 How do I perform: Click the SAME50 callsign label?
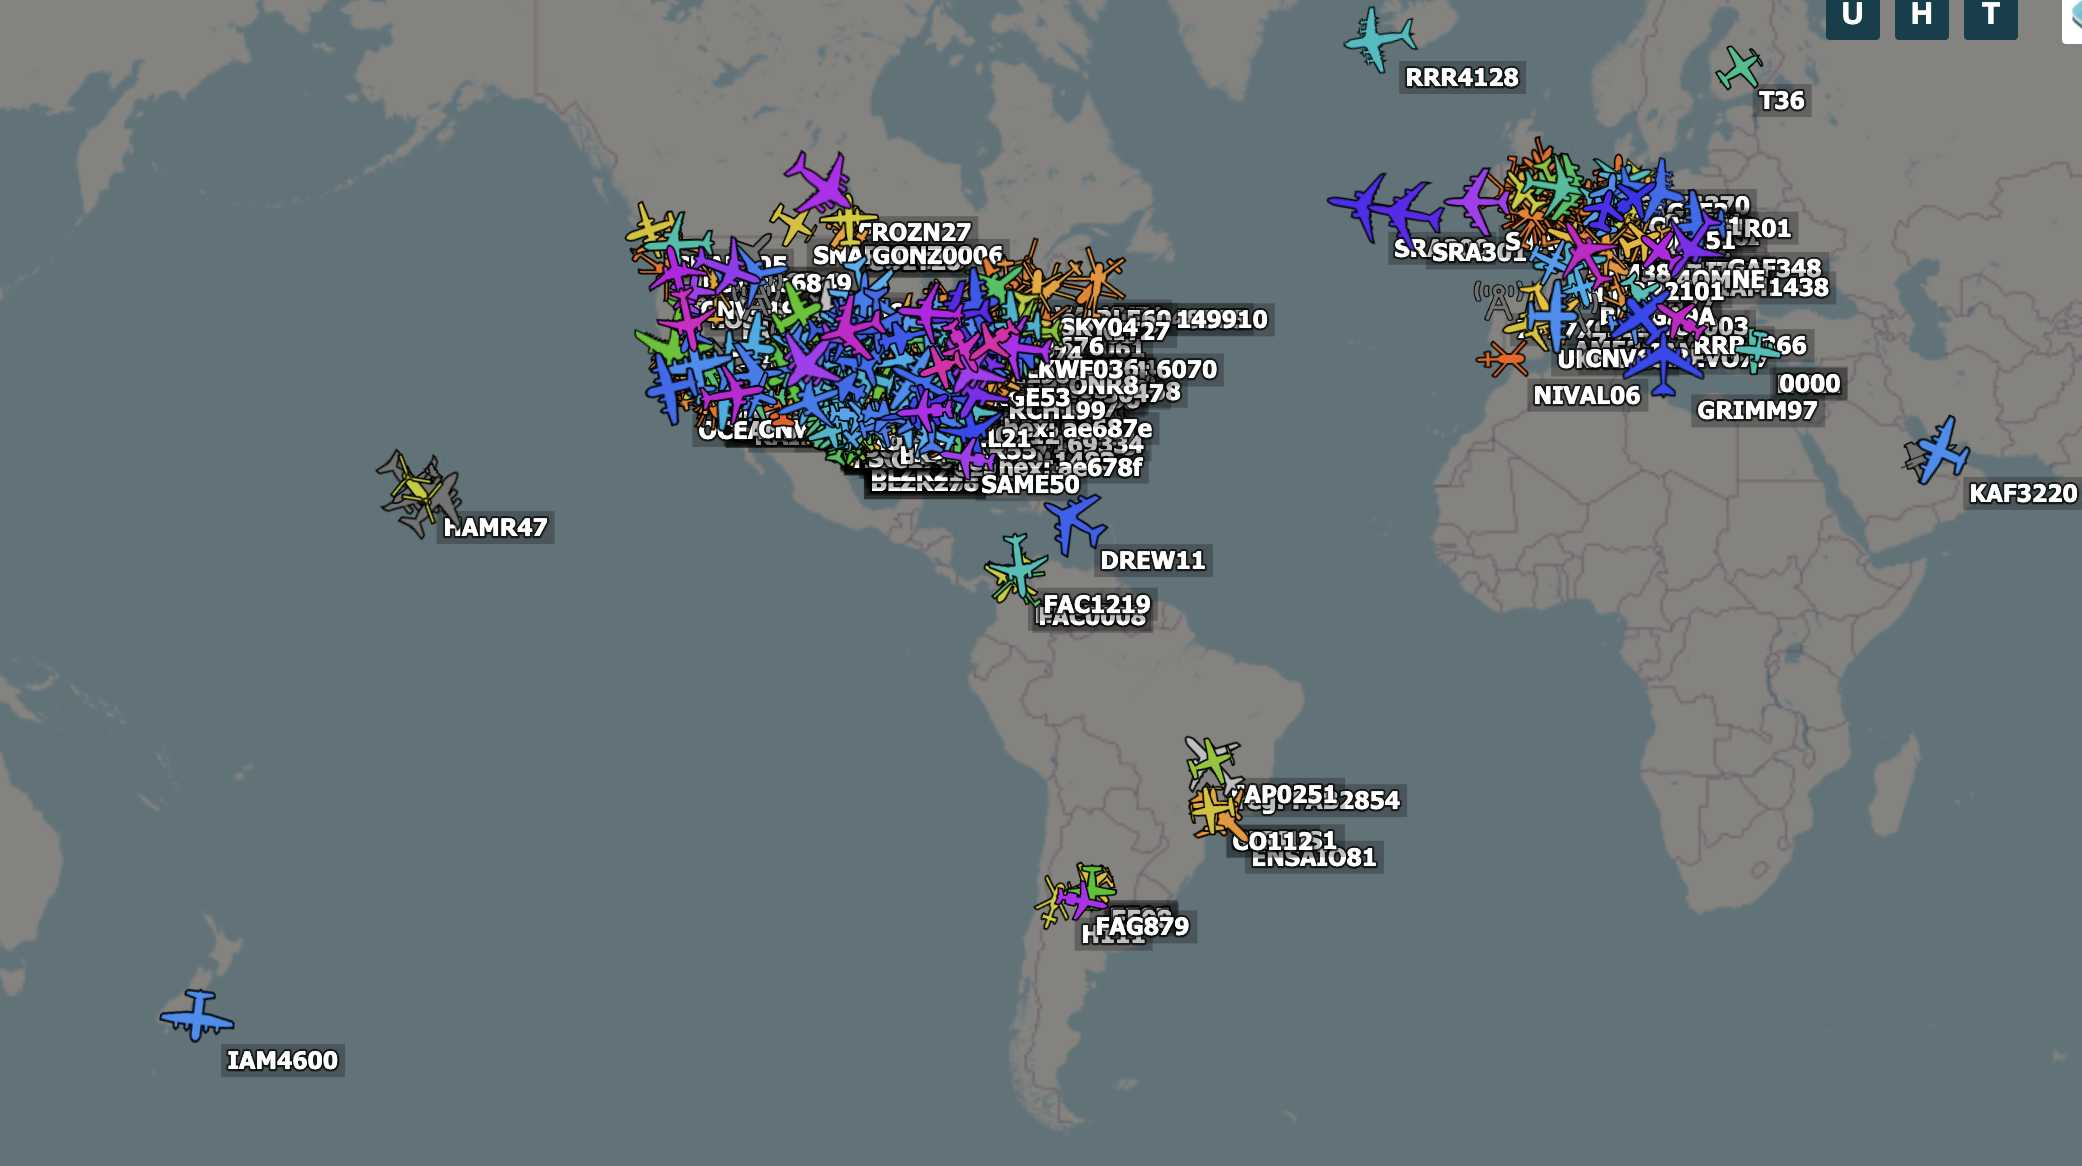pos(1029,485)
